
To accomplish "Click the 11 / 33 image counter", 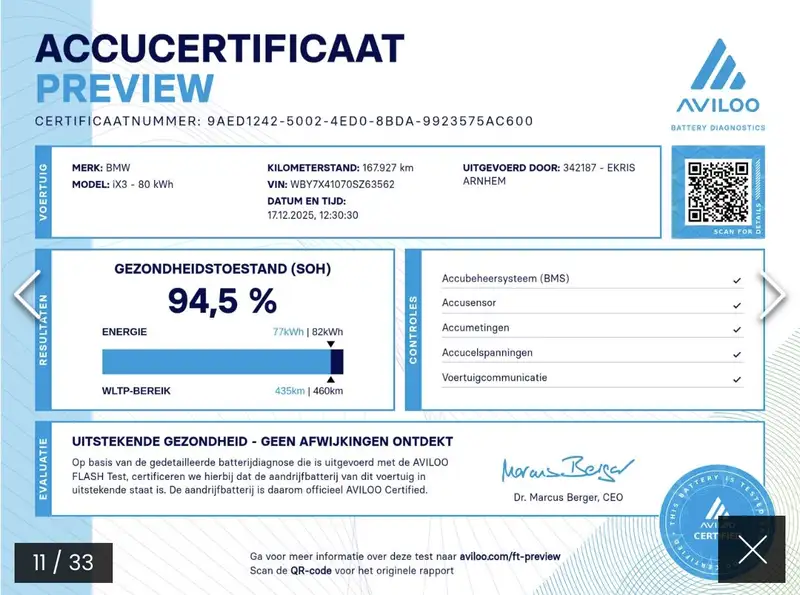I will 63,562.
